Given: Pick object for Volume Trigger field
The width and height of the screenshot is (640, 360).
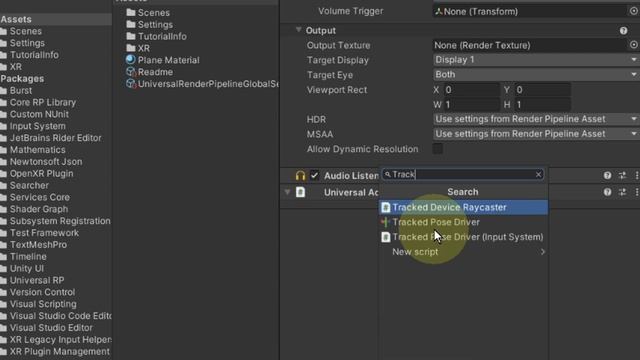Looking at the screenshot, I should [x=633, y=11].
